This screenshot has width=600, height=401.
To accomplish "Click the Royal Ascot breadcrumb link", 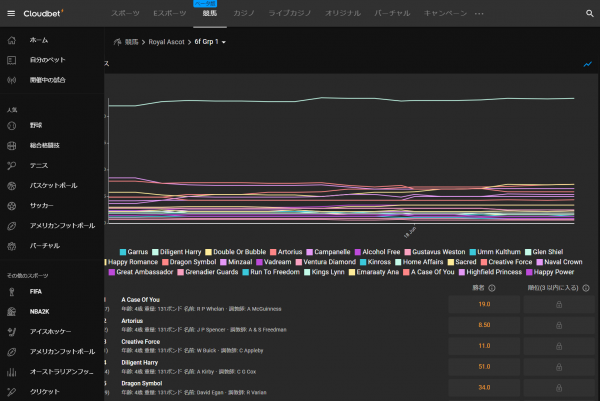I will 166,42.
